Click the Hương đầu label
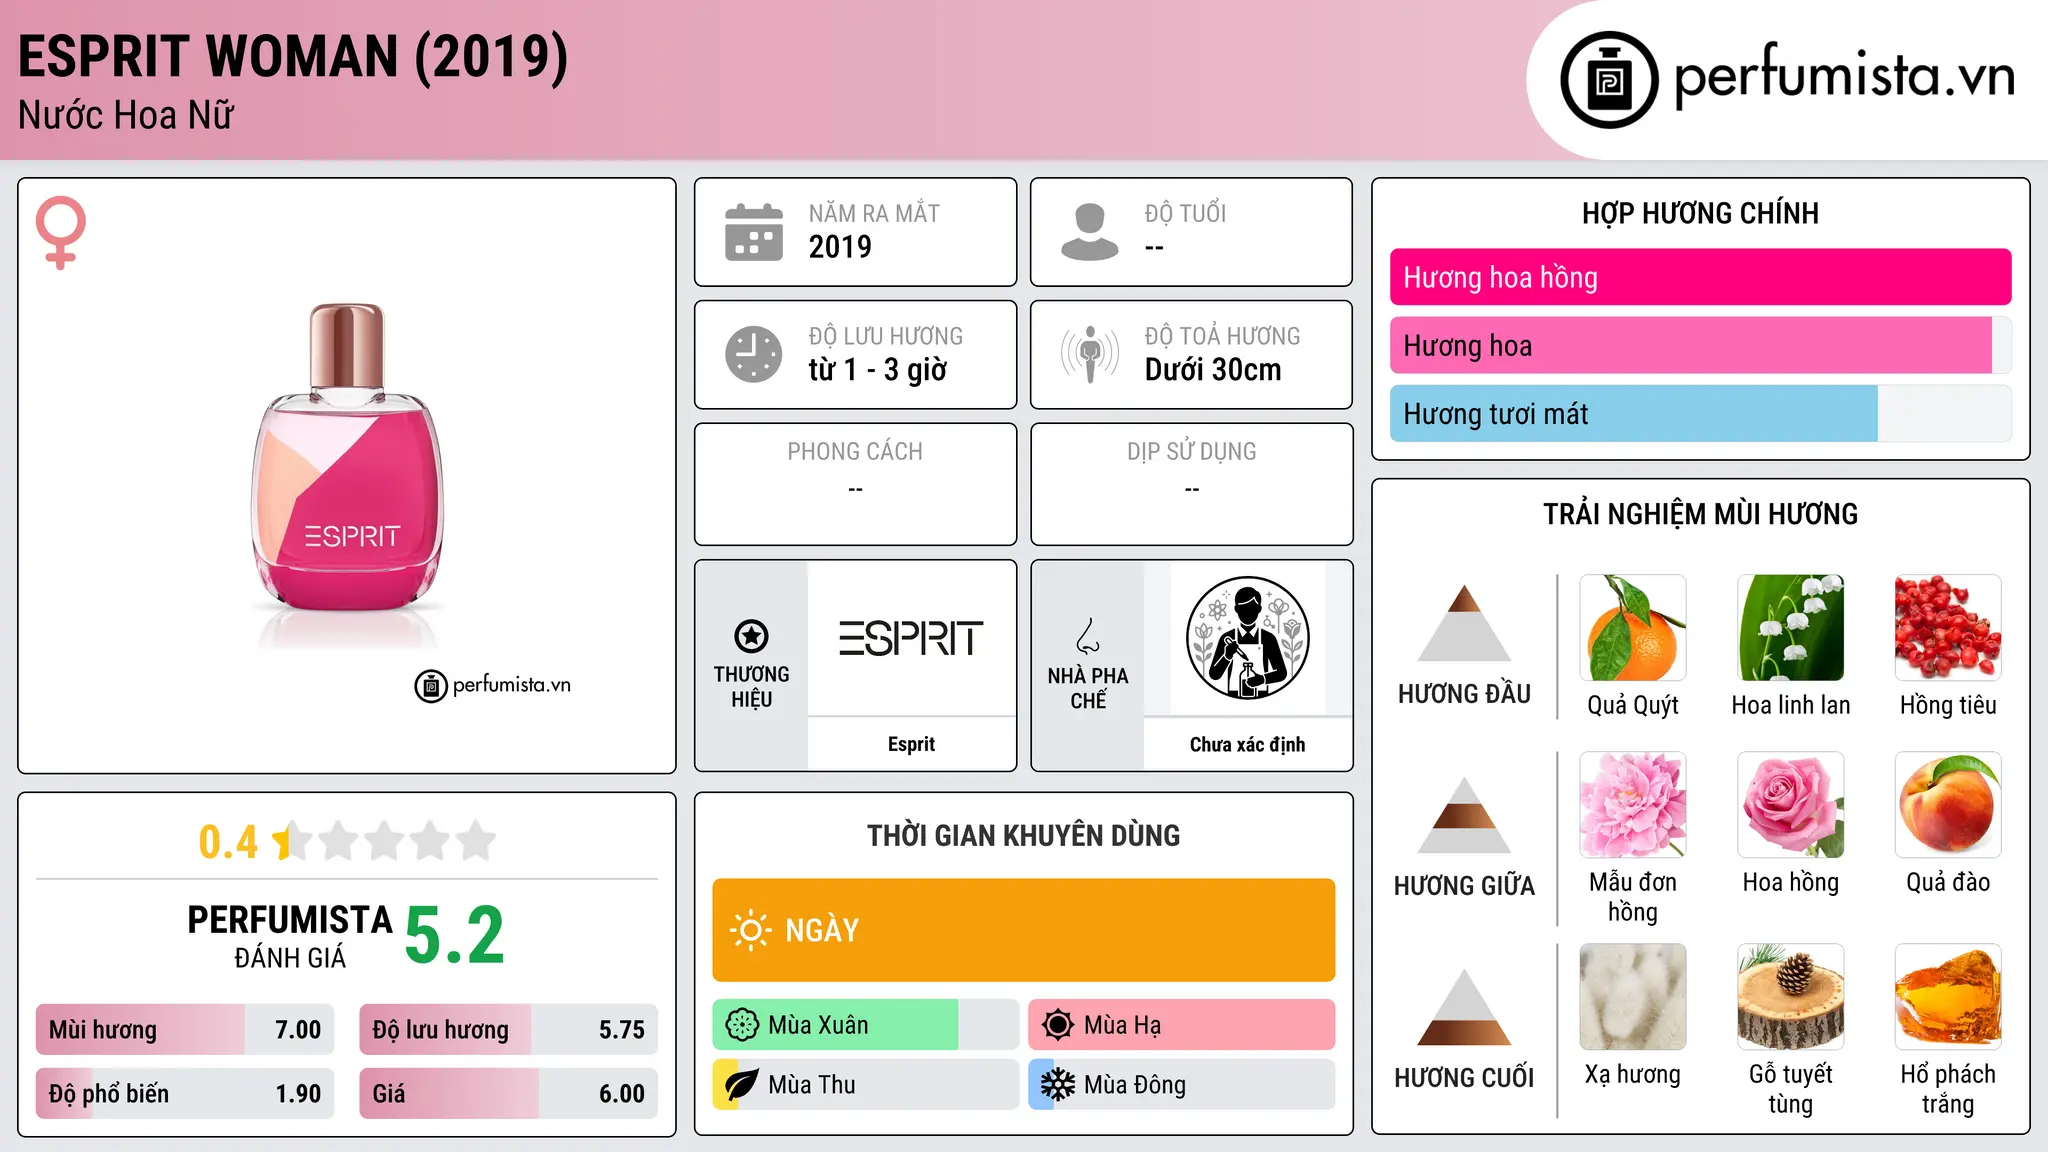2048x1152 pixels. click(1464, 693)
